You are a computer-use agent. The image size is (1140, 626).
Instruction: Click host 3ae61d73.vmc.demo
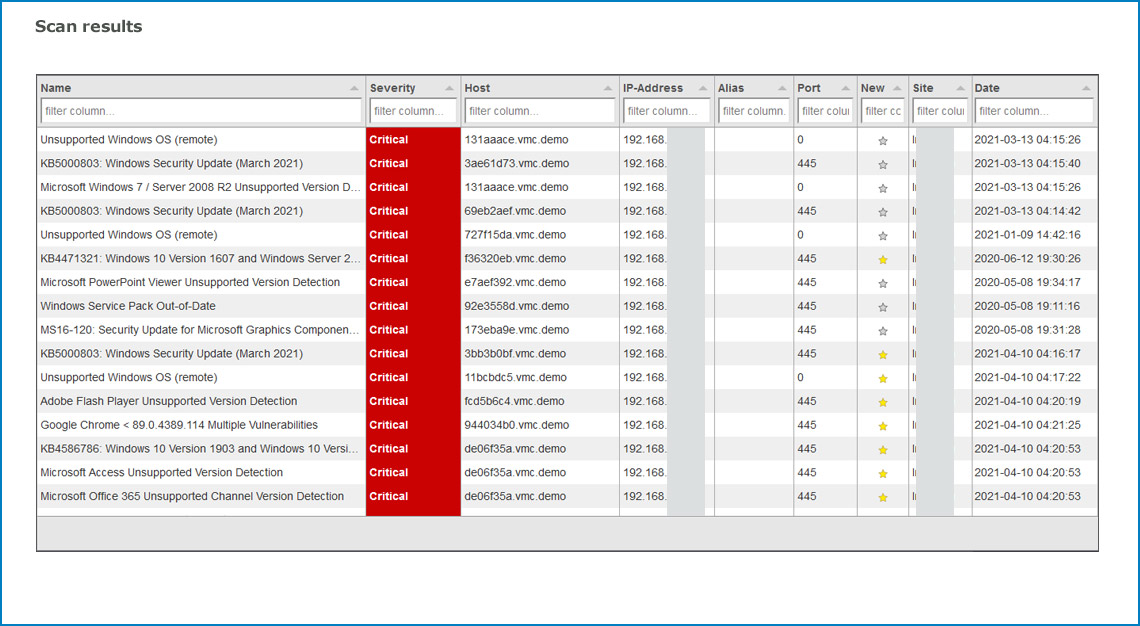click(x=517, y=164)
